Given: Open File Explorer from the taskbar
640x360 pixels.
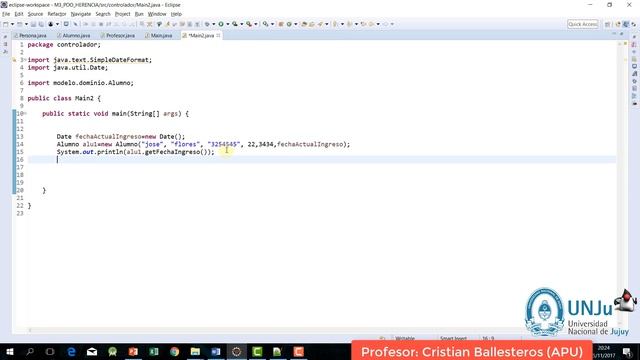Looking at the screenshot, I should (195, 351).
